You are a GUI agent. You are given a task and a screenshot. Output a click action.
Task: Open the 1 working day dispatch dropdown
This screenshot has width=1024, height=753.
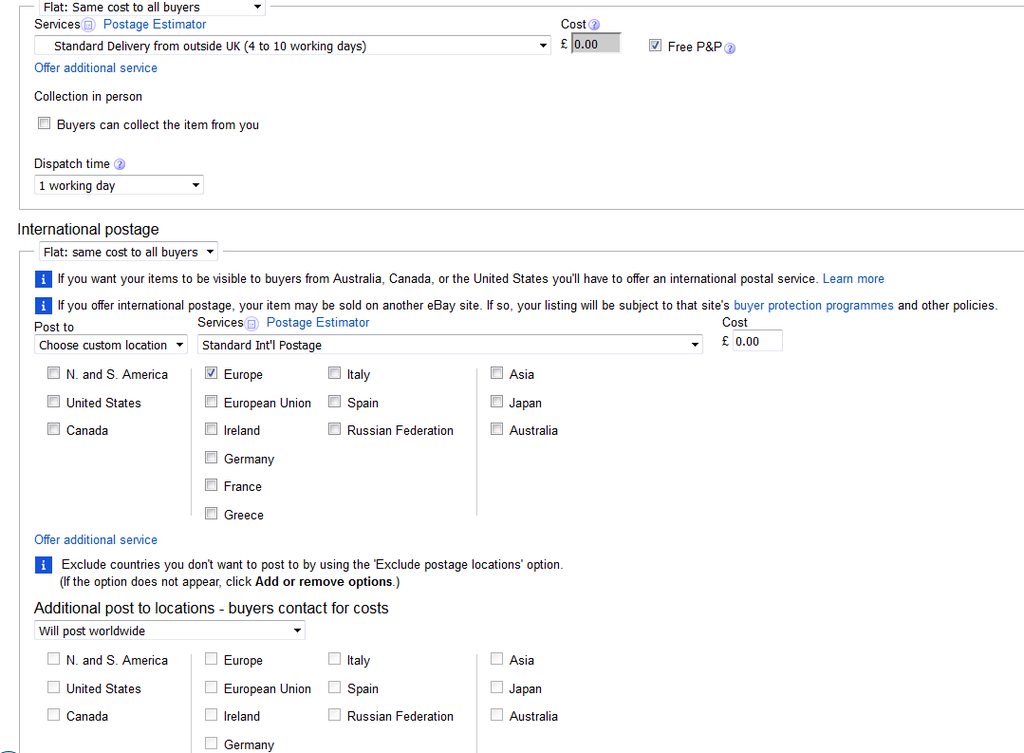coord(119,185)
